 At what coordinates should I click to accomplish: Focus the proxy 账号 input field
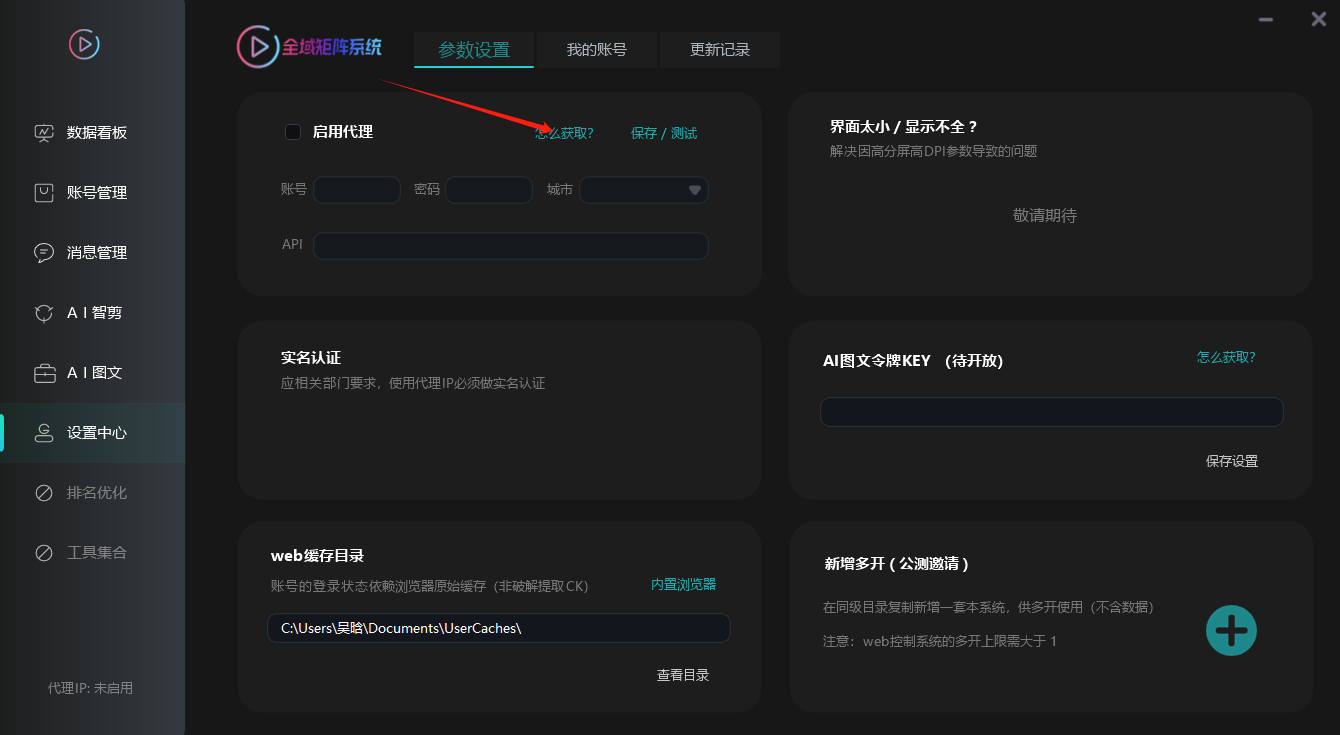pos(357,190)
